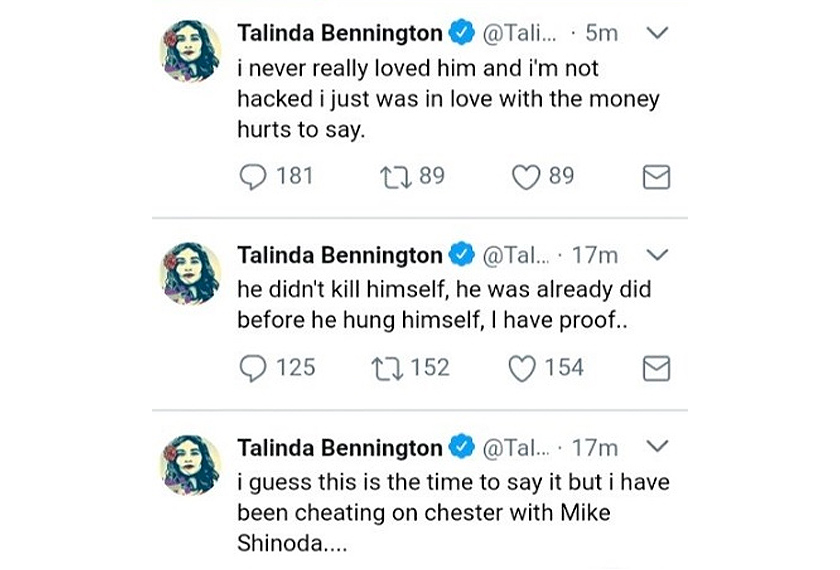Image resolution: width=840 pixels, height=570 pixels.
Task: Expand options chevron on the 'I have proof' tweet
Action: tap(657, 255)
